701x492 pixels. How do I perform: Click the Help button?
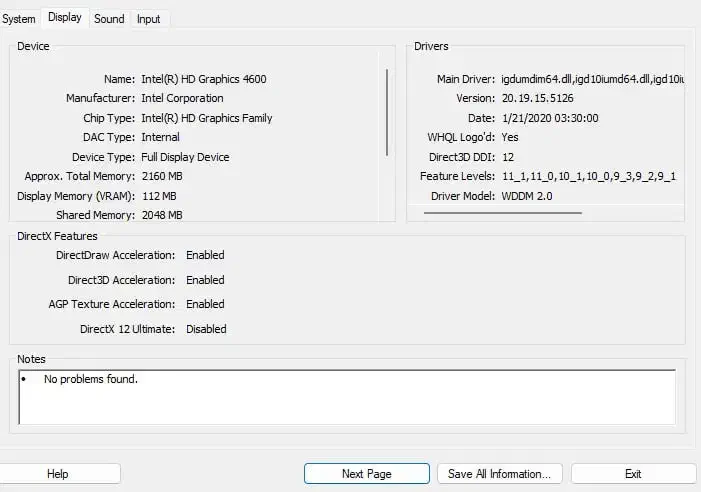click(x=58, y=473)
